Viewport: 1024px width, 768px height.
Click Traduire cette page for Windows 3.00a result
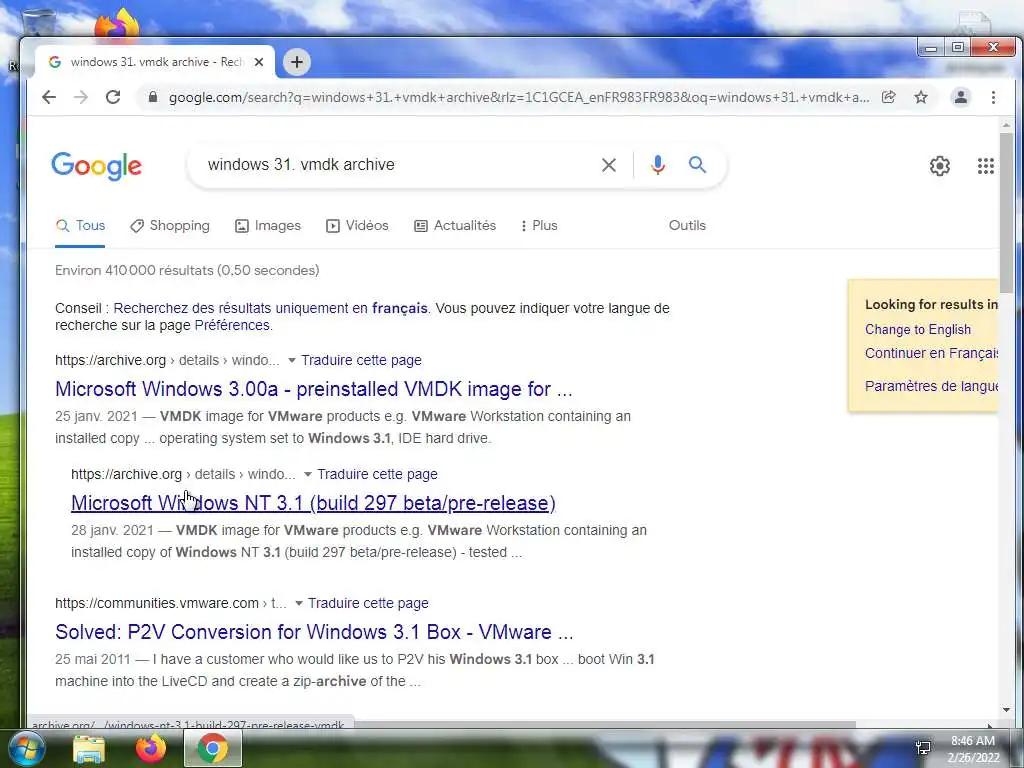click(x=361, y=360)
